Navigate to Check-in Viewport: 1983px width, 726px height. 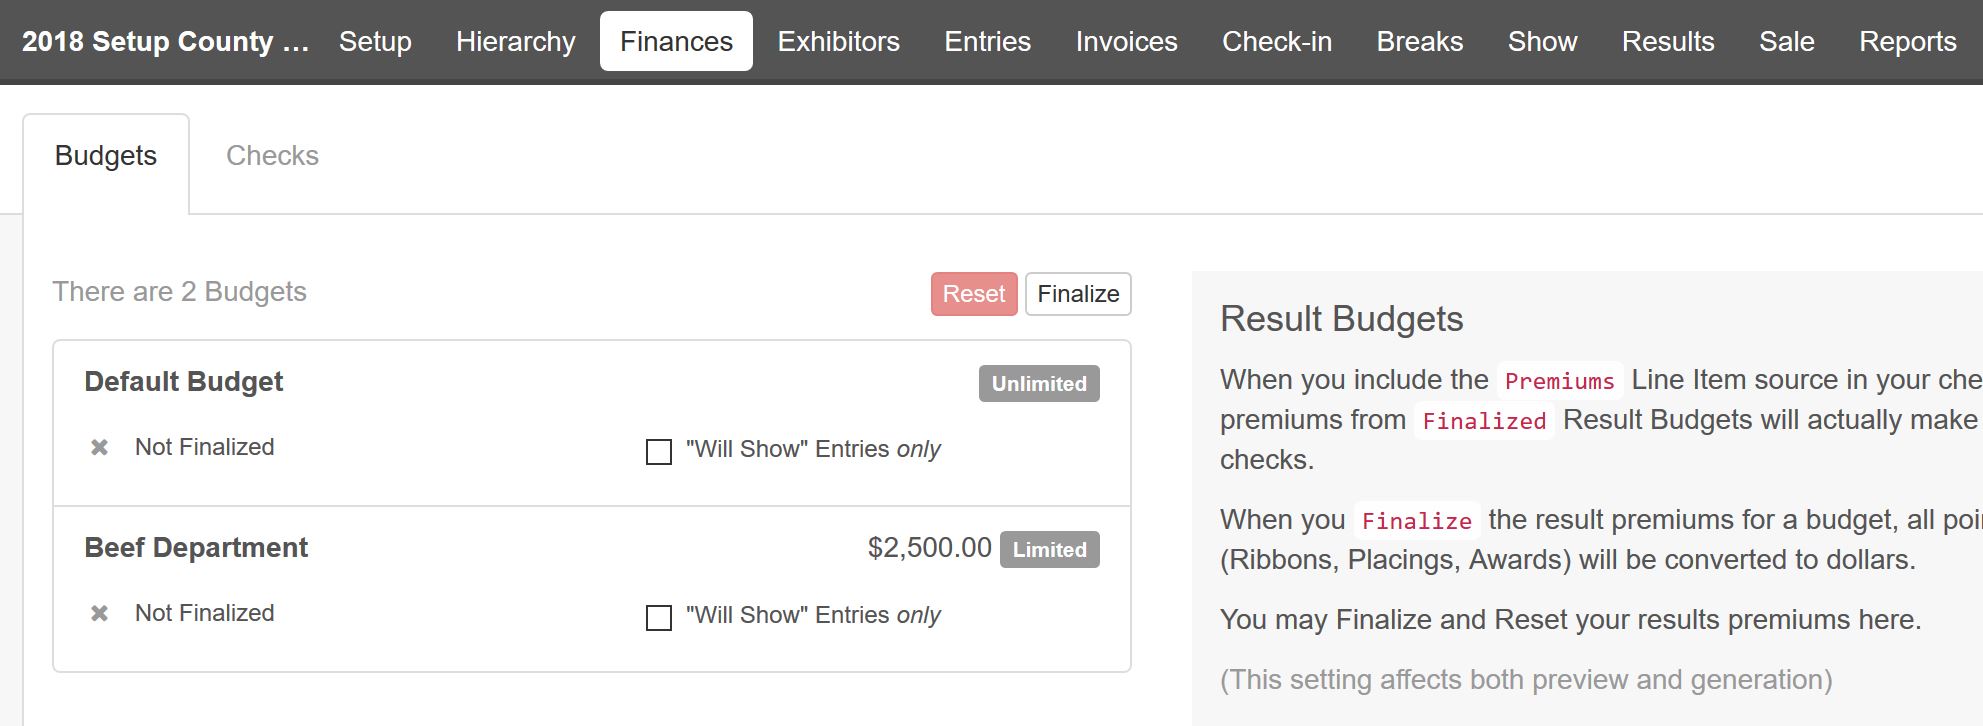click(x=1277, y=41)
